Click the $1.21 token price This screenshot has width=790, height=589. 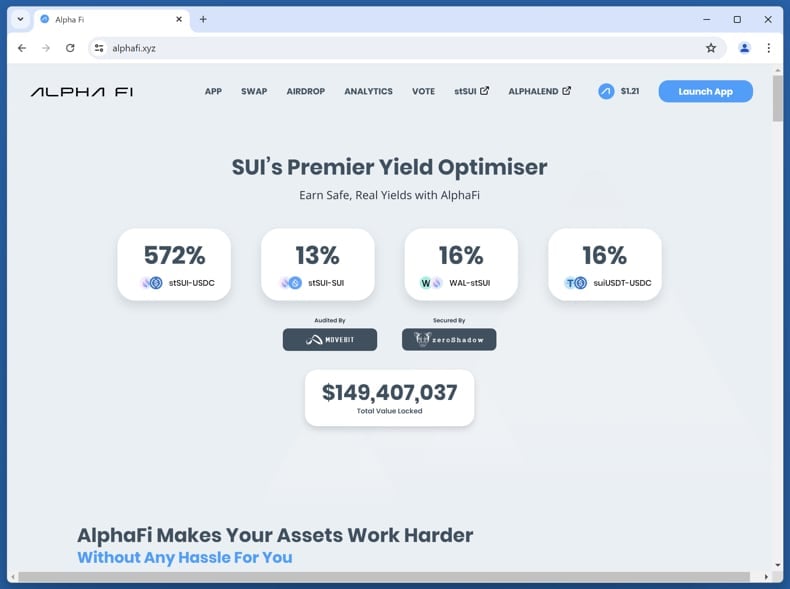click(x=630, y=91)
